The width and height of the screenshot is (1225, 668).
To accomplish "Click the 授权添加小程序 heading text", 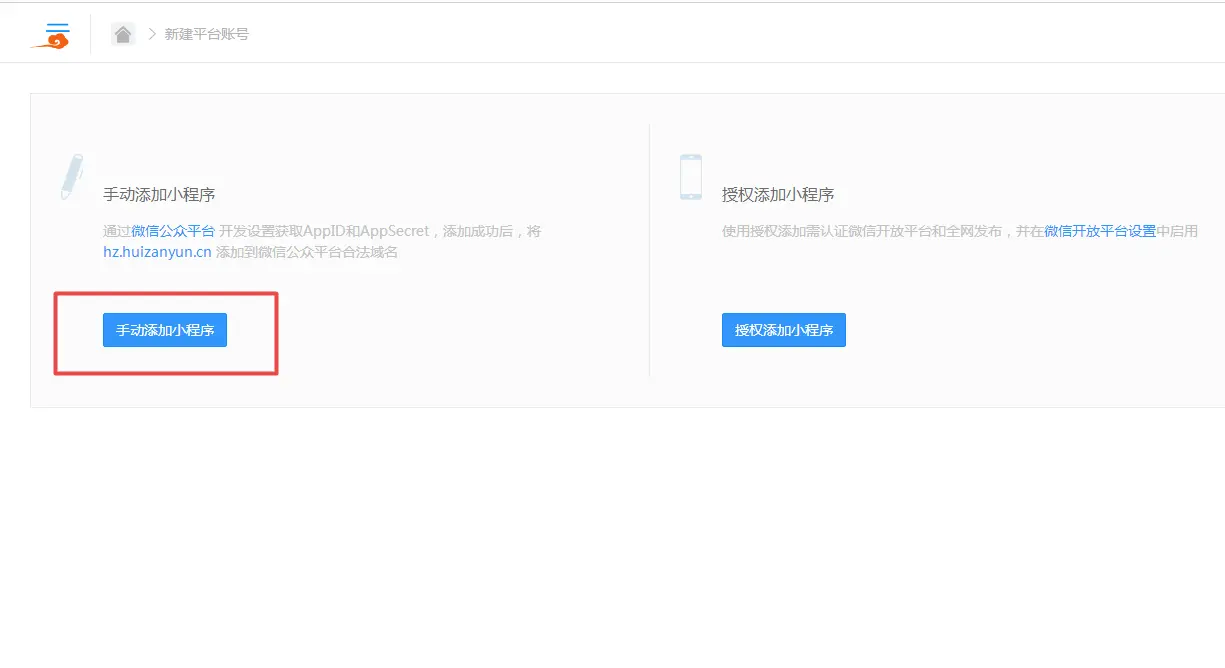I will coord(778,194).
